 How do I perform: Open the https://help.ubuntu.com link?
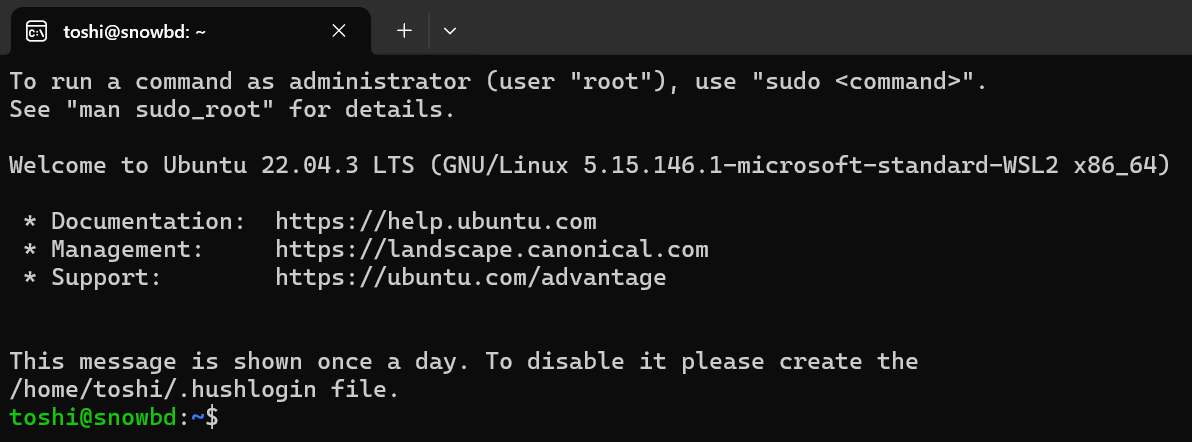point(436,222)
